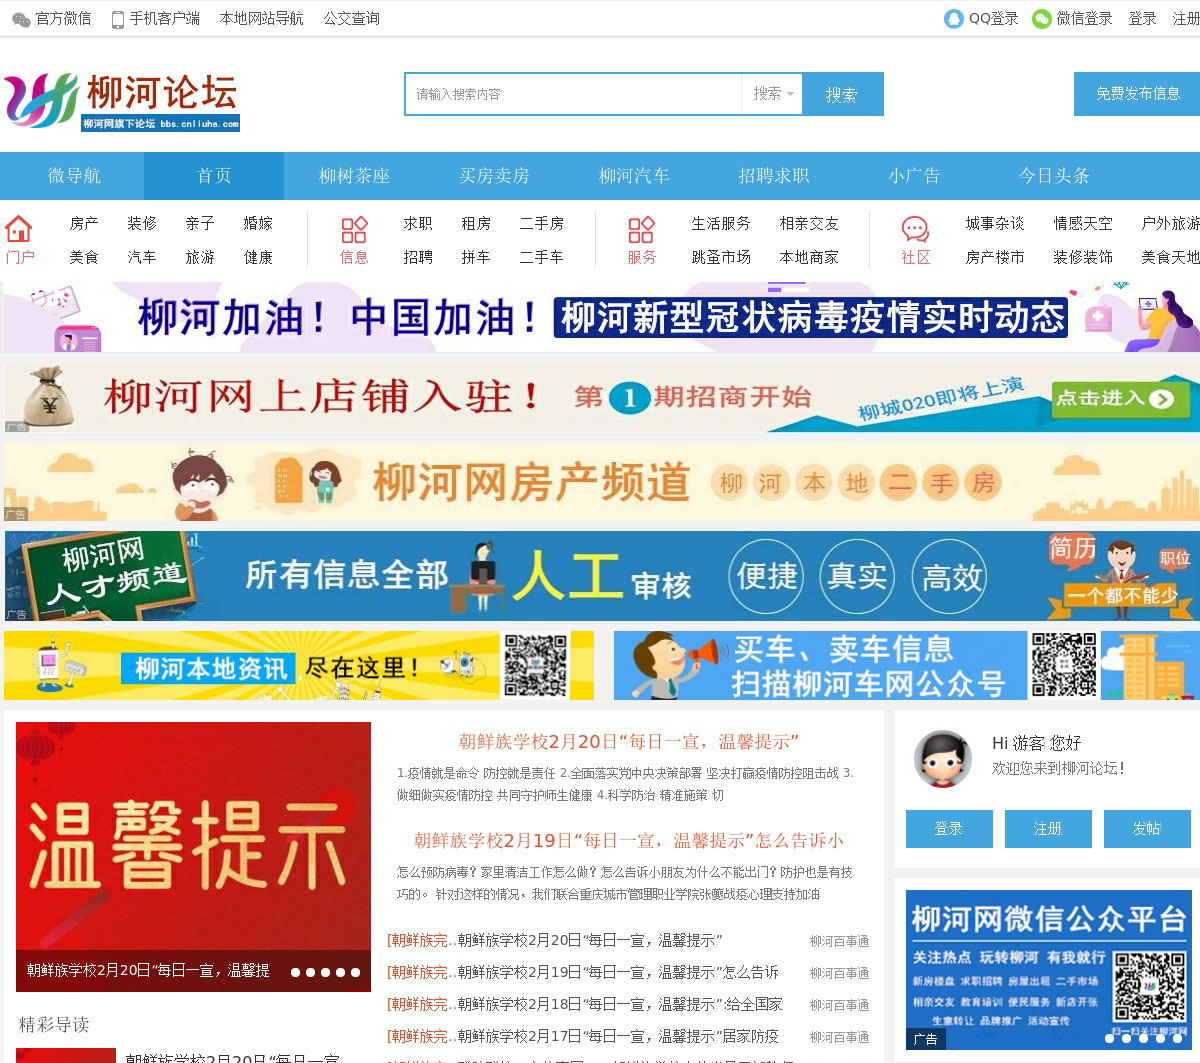The image size is (1200, 1063).
Task: Click the 城事杂谈 link
Action: tap(995, 224)
